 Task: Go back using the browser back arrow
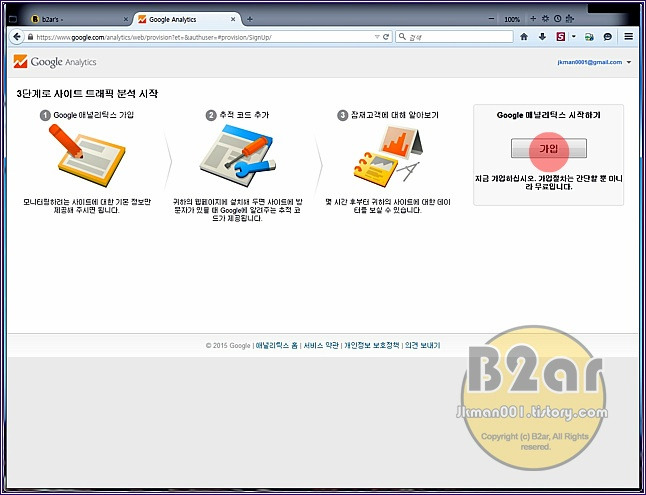16,37
